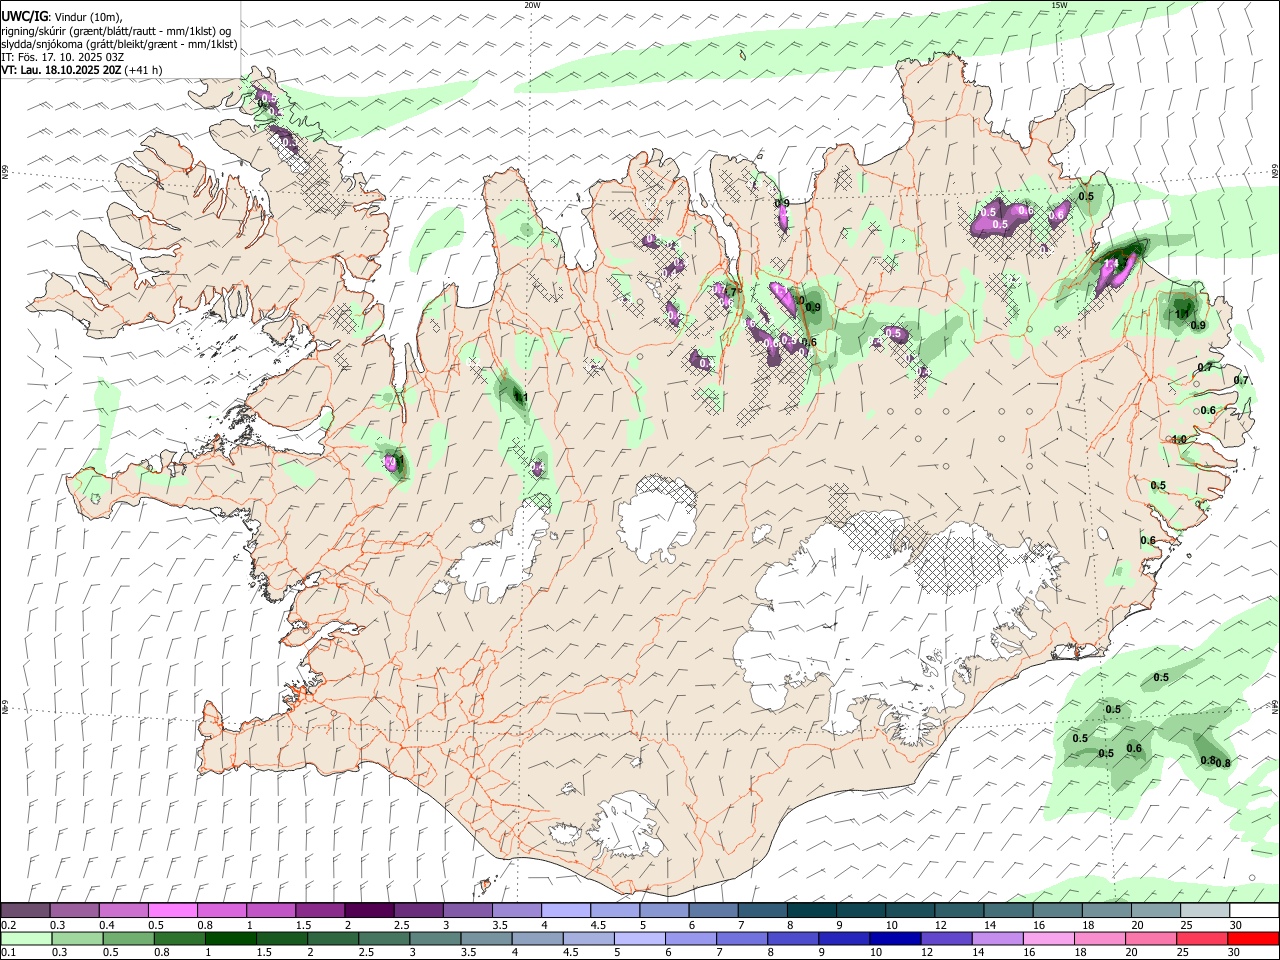
Task: Click the white Langjökull glacier west of Hofsjökull
Action: pyautogui.click(x=500, y=558)
